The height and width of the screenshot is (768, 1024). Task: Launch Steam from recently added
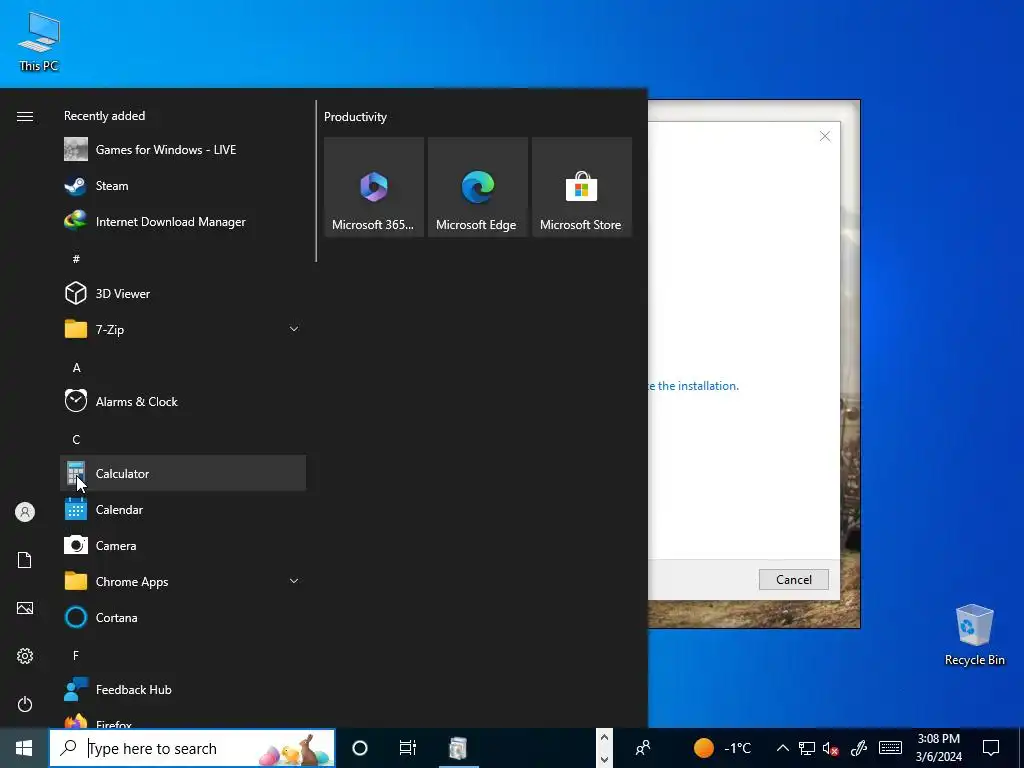tap(183, 185)
